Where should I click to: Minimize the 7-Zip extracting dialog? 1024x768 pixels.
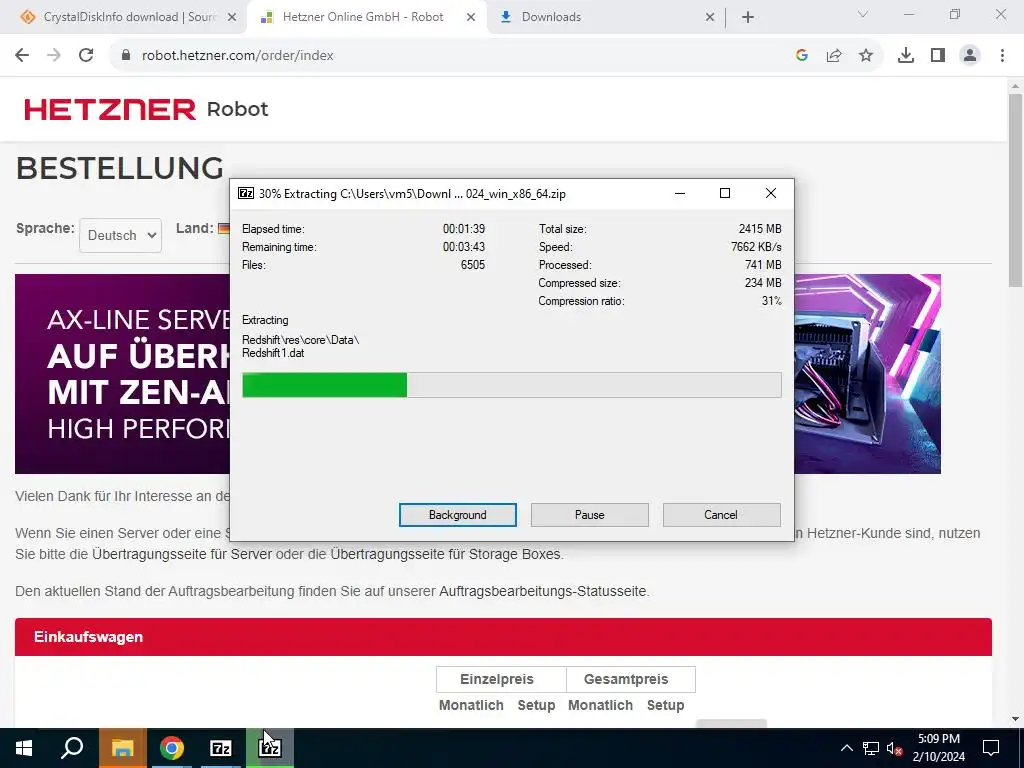[680, 193]
